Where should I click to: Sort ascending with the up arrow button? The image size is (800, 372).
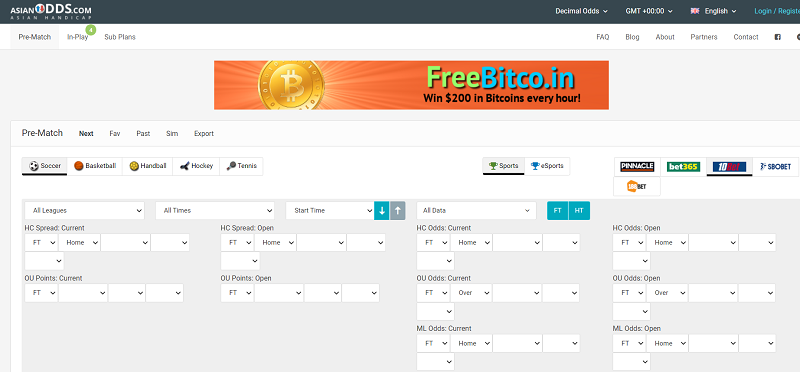pos(397,211)
